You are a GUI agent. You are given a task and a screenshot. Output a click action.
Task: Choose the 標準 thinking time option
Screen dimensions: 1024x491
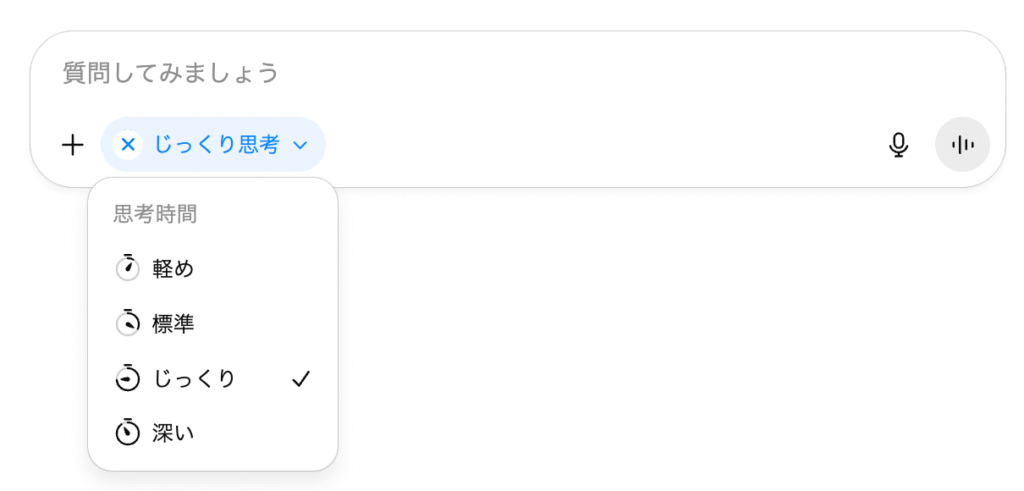[x=173, y=323]
